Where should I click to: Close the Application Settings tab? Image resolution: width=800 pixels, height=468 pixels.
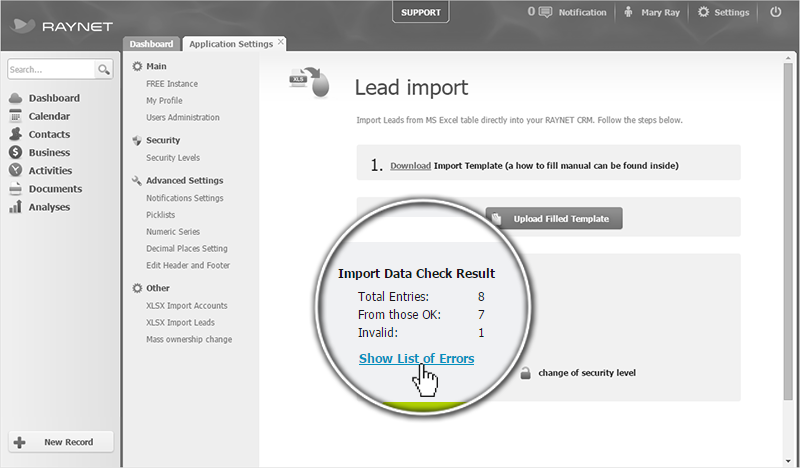281,42
